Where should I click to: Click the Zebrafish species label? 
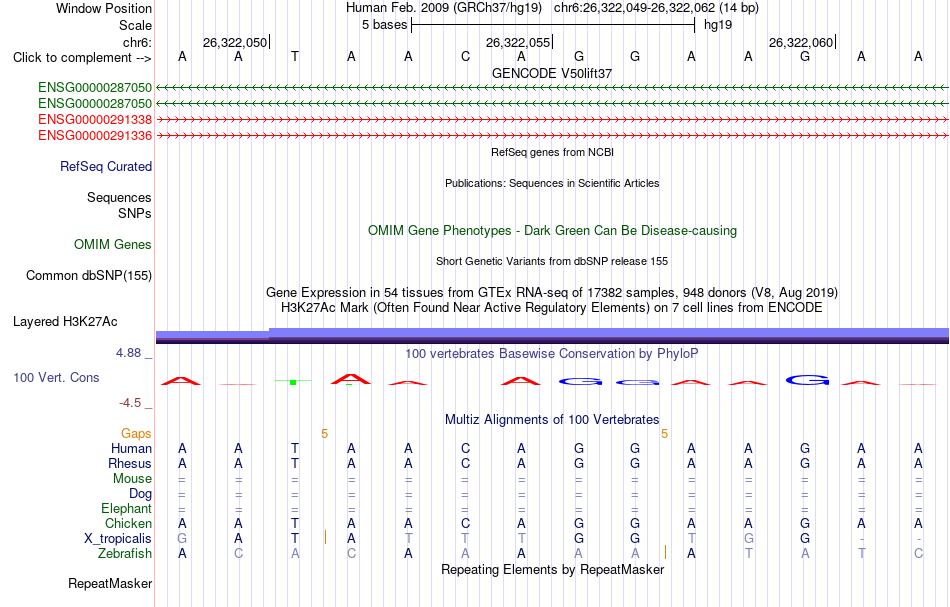pos(125,554)
